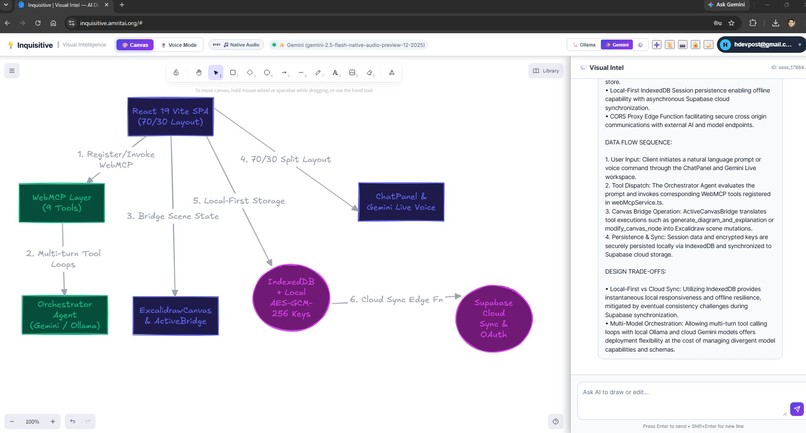Reload the browser page
Image resolution: width=806 pixels, height=433 pixels.
pyautogui.click(x=38, y=23)
